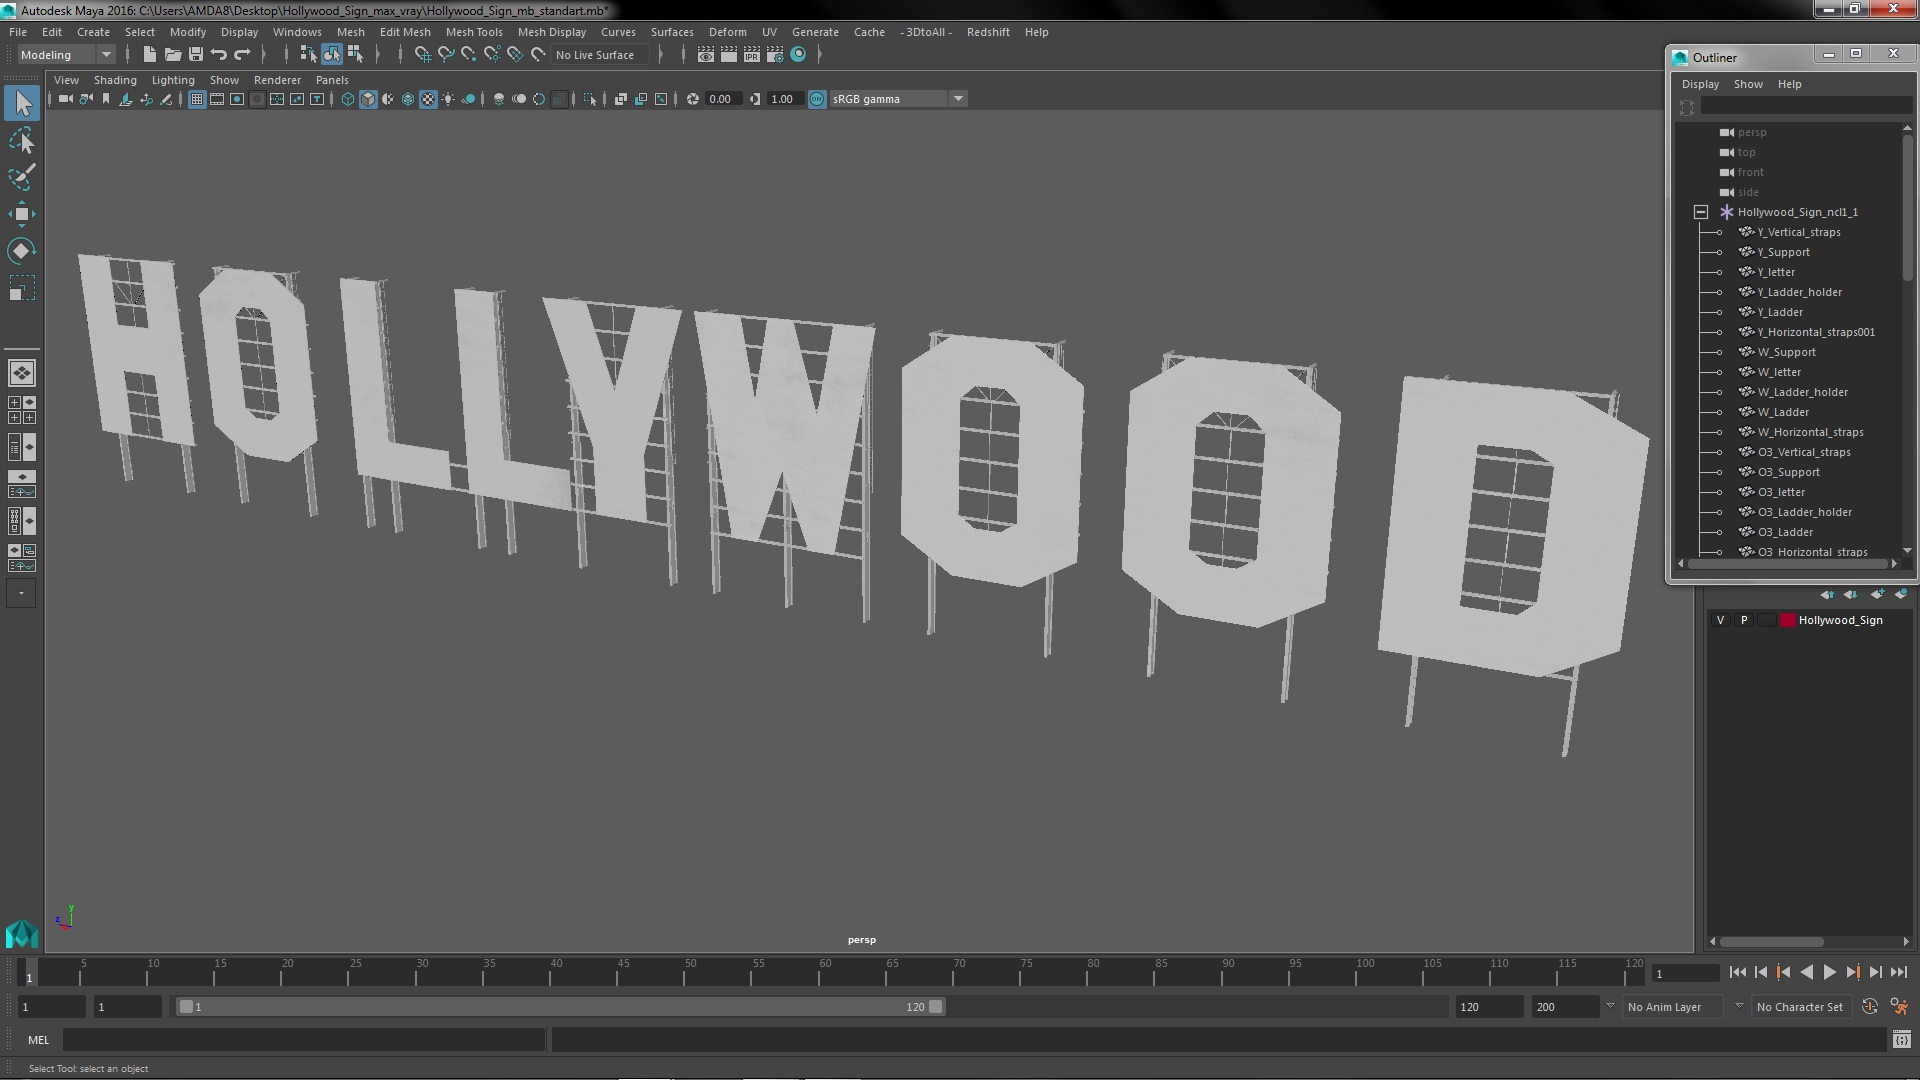Image resolution: width=1920 pixels, height=1080 pixels.
Task: Save the scene with the disk icon
Action: point(195,55)
